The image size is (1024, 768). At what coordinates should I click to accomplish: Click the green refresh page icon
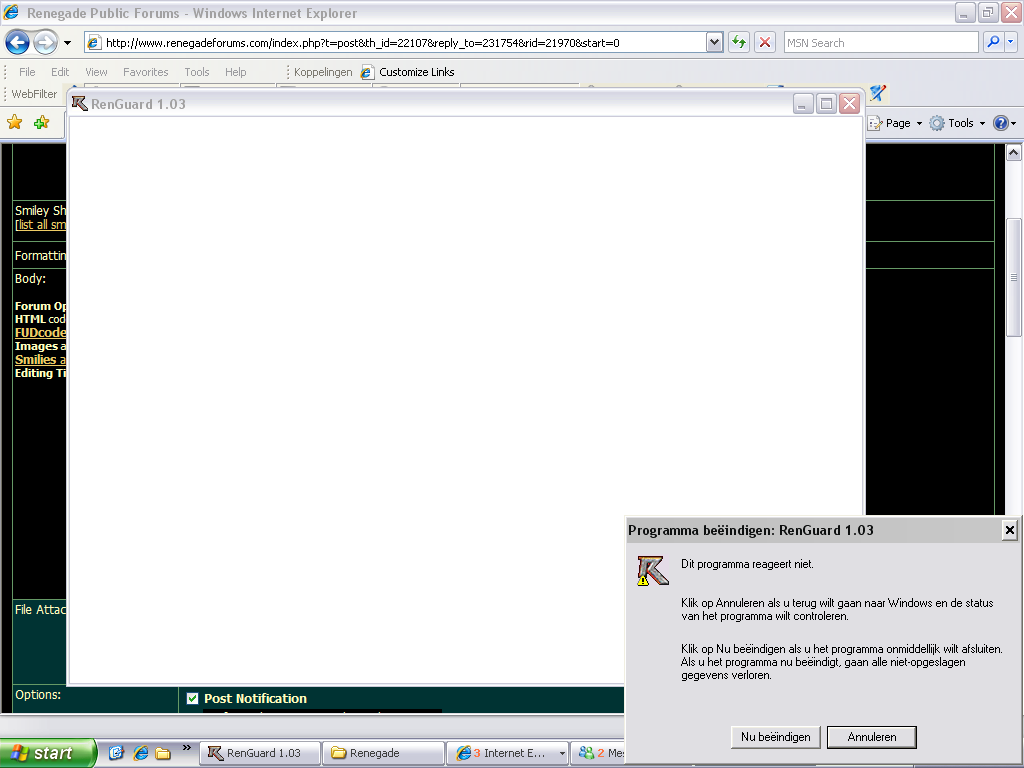pyautogui.click(x=739, y=43)
